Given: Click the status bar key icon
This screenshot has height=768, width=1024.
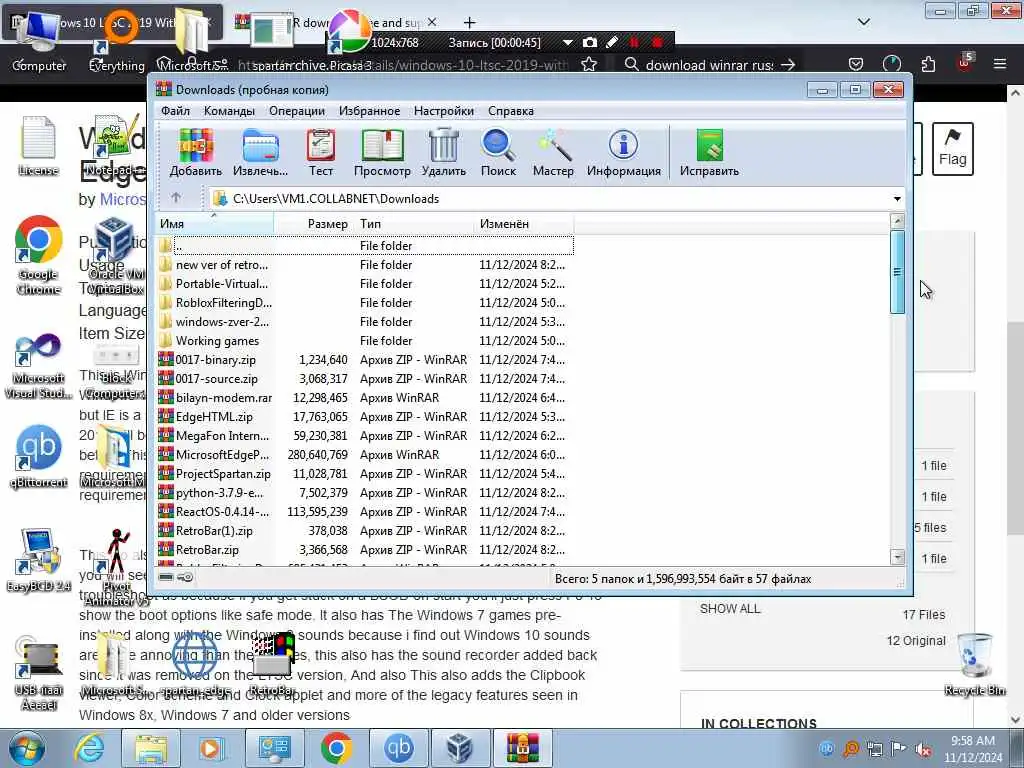Looking at the screenshot, I should tap(185, 577).
